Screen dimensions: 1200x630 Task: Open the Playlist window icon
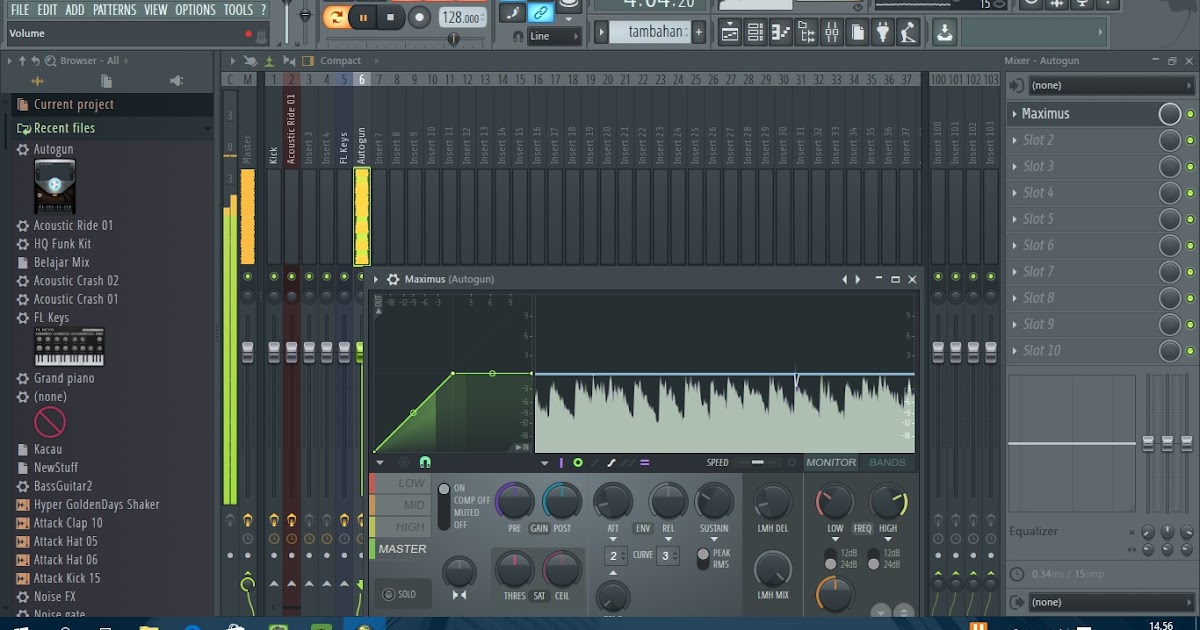pyautogui.click(x=729, y=32)
